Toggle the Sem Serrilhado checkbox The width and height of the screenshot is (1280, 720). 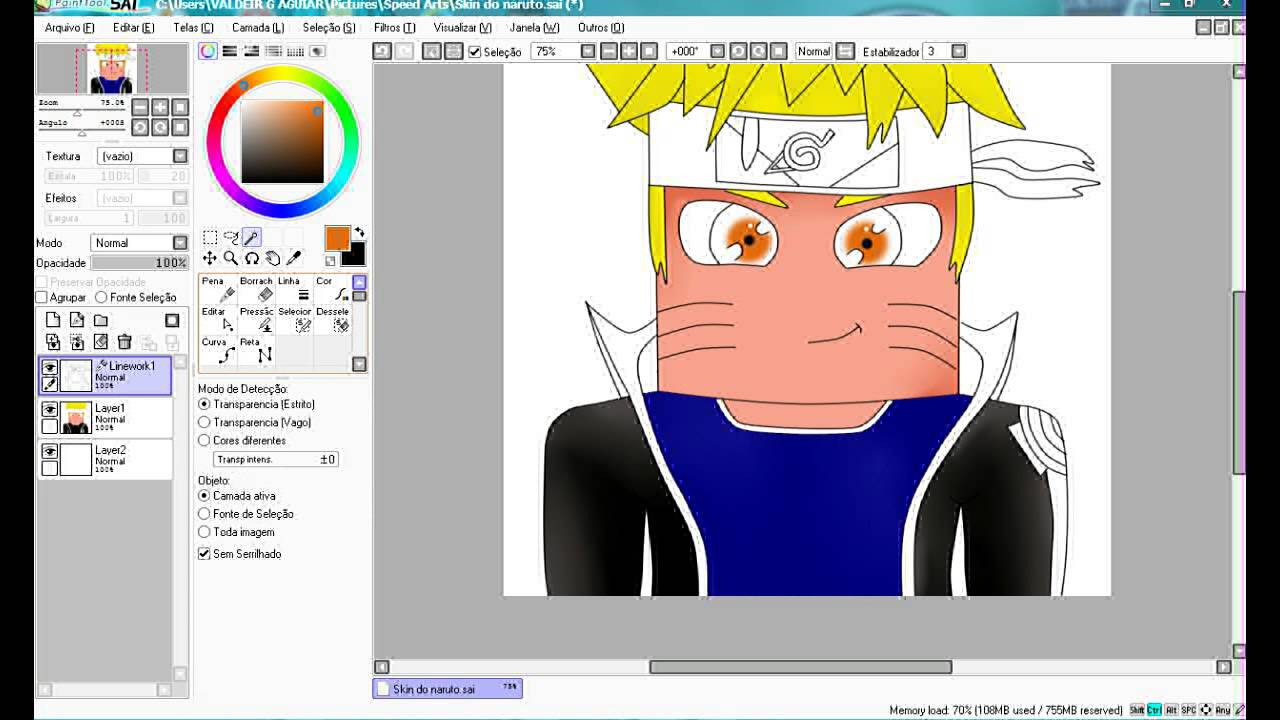(204, 554)
